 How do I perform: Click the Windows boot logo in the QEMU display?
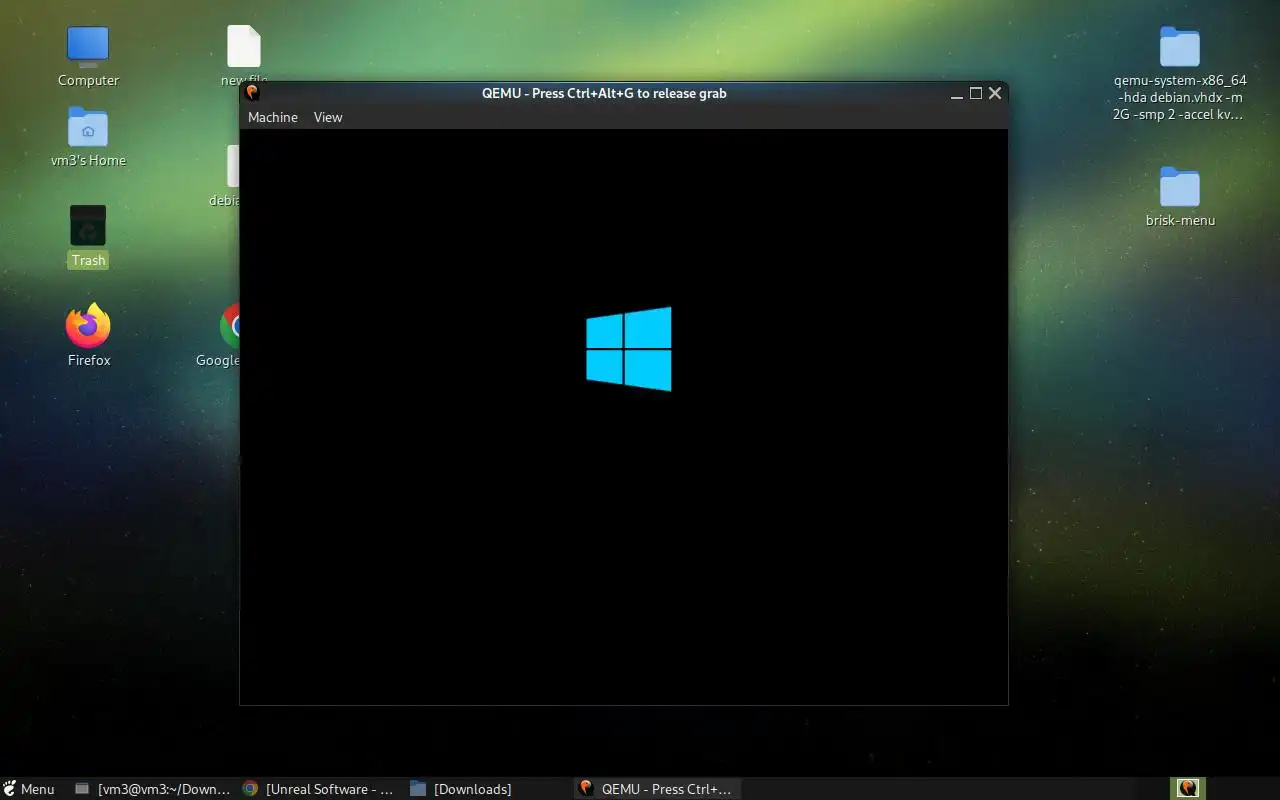click(629, 349)
